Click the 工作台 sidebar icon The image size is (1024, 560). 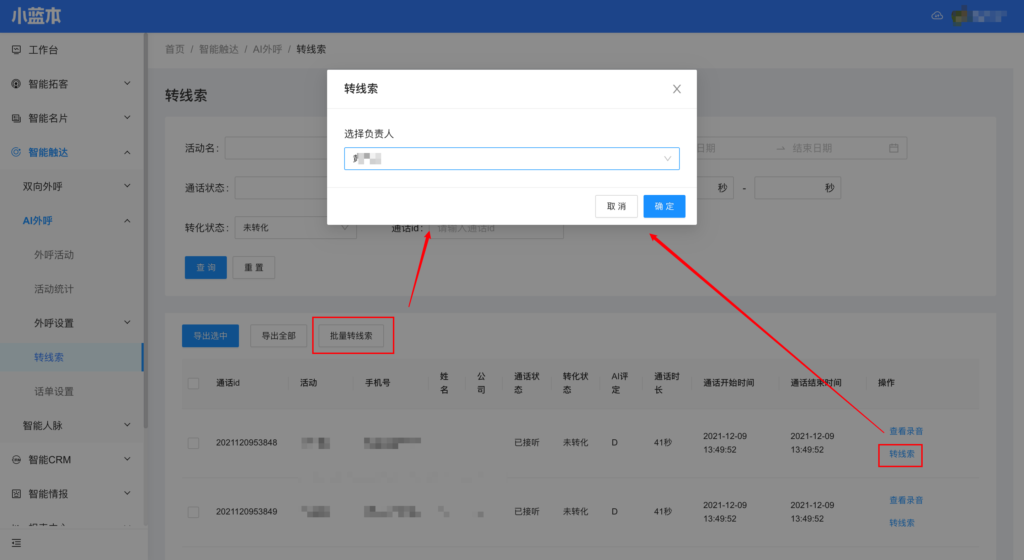tap(16, 50)
